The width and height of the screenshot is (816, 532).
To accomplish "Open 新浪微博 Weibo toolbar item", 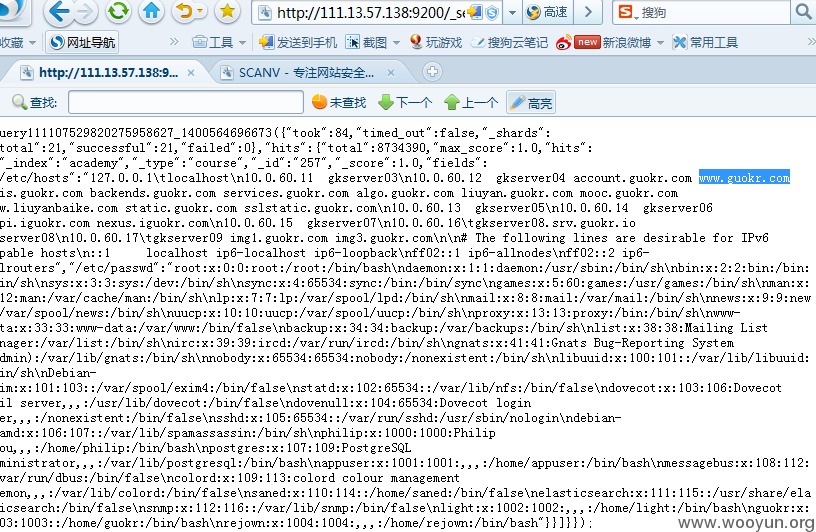I will coord(604,42).
